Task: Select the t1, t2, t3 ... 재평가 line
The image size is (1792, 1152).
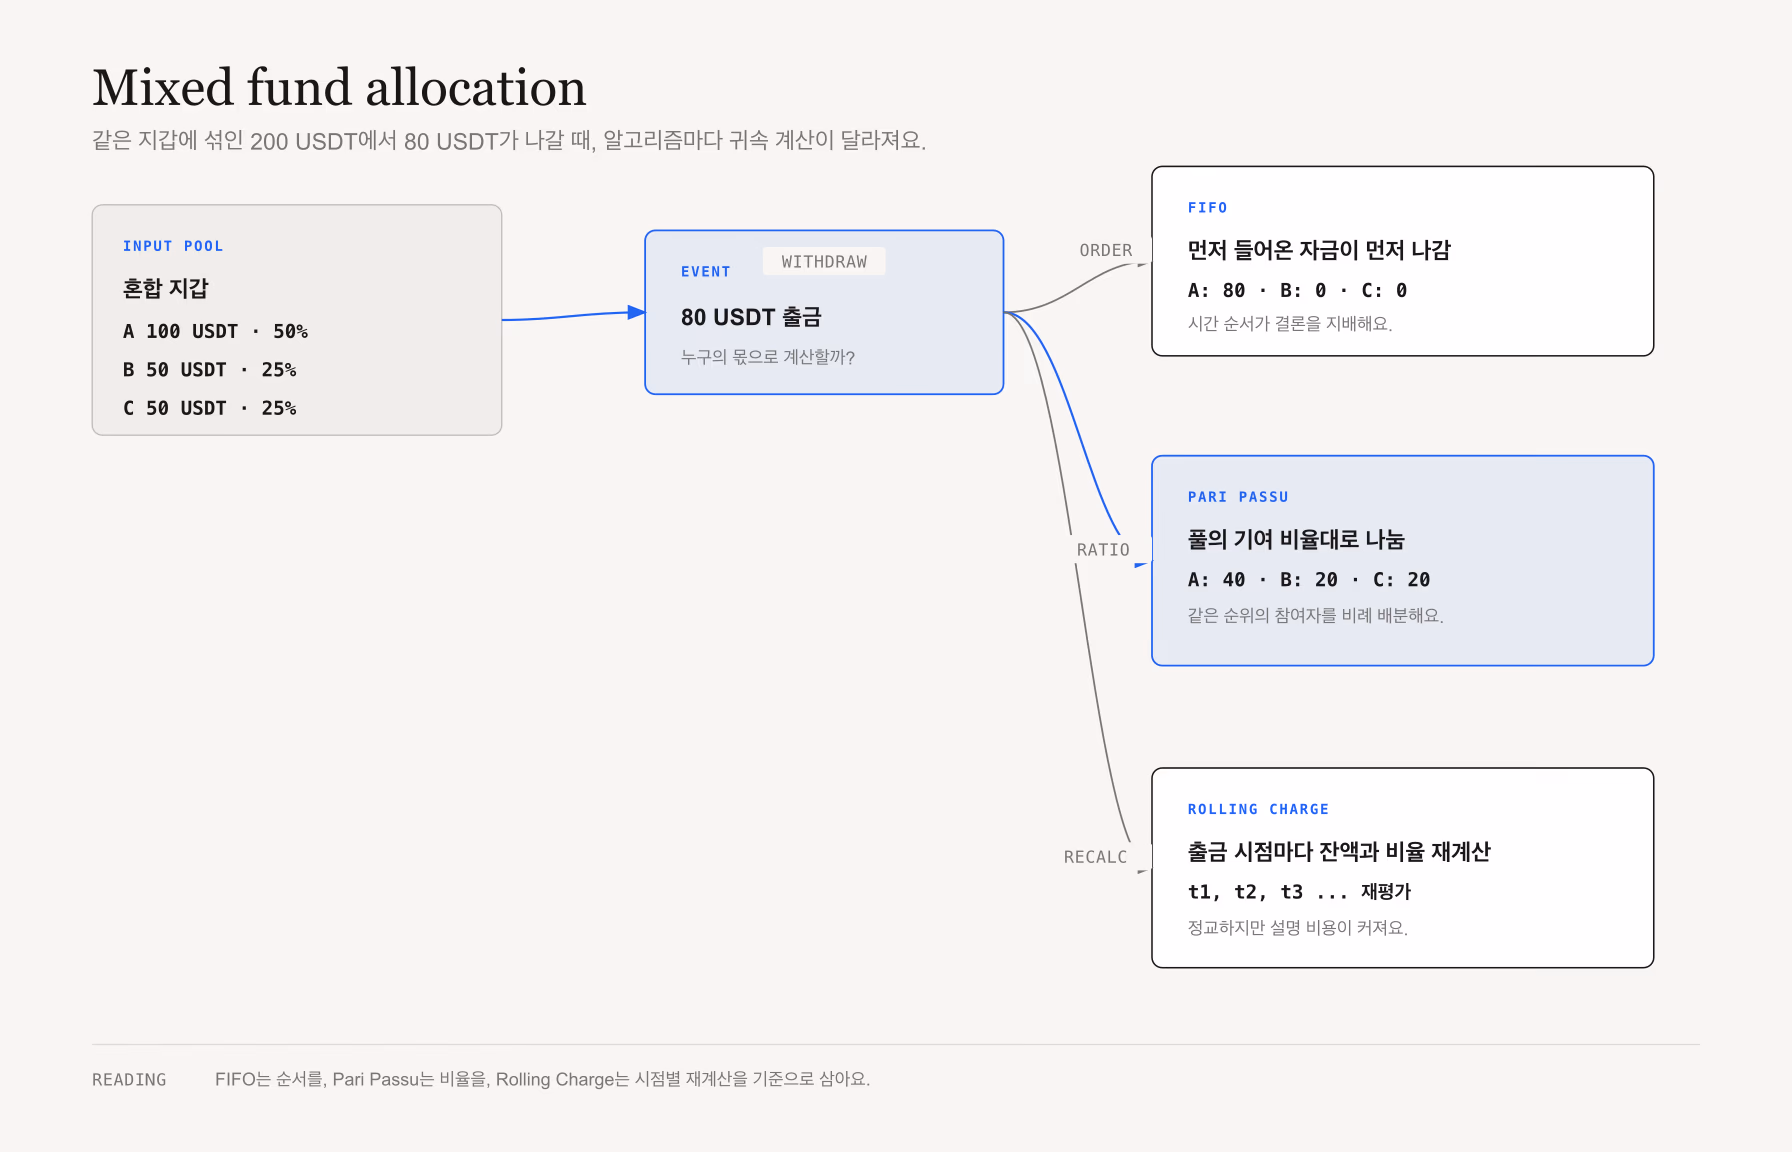Action: click(x=1300, y=891)
